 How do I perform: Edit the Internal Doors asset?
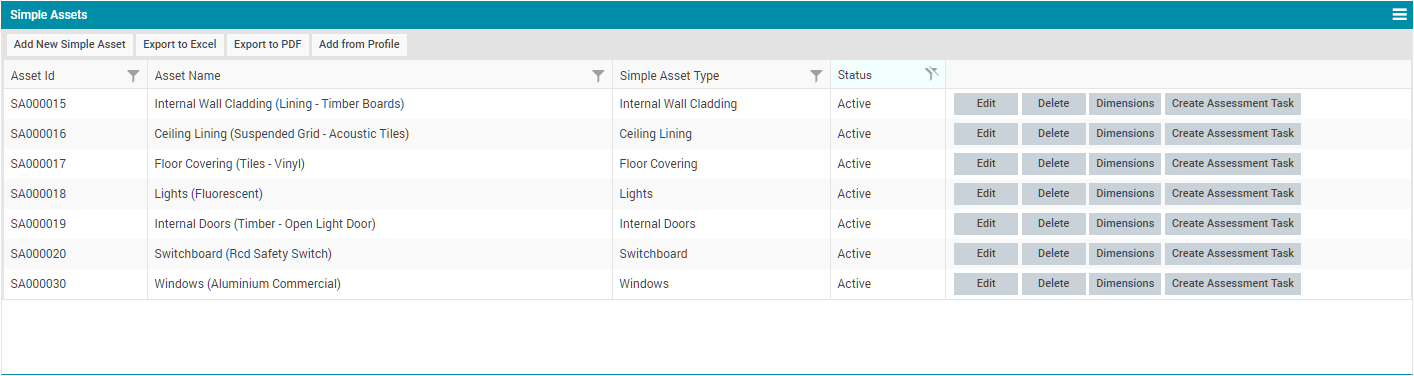(986, 224)
